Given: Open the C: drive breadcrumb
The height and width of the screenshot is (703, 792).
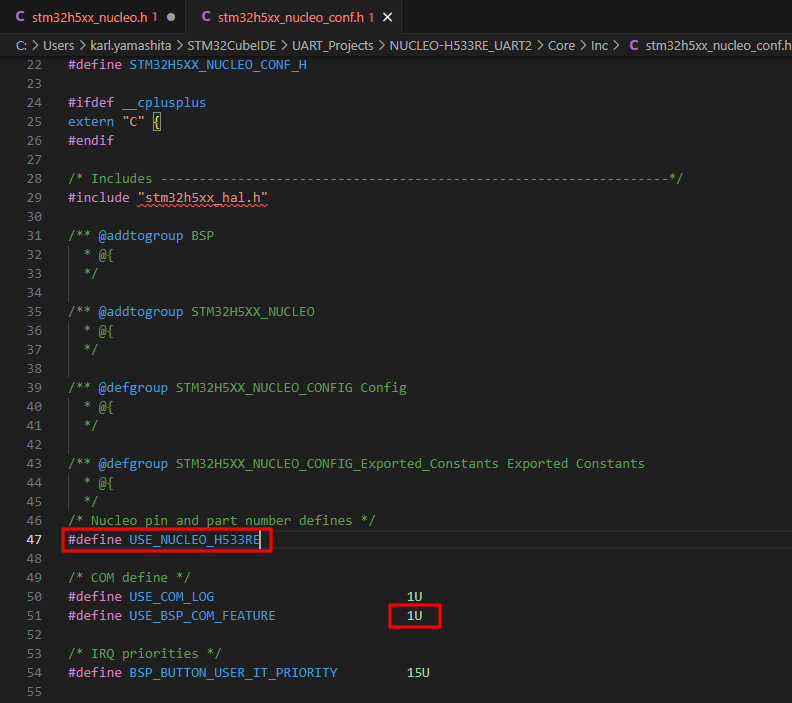Looking at the screenshot, I should (21, 45).
